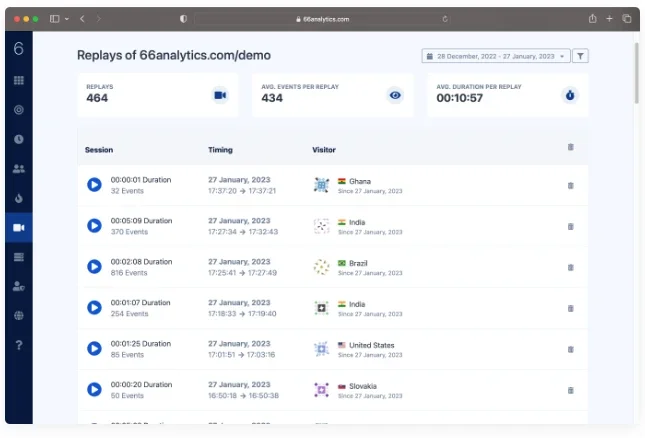The image size is (645, 438).
Task: Play the 00:00:20 Slovakia replay
Action: coord(94,389)
